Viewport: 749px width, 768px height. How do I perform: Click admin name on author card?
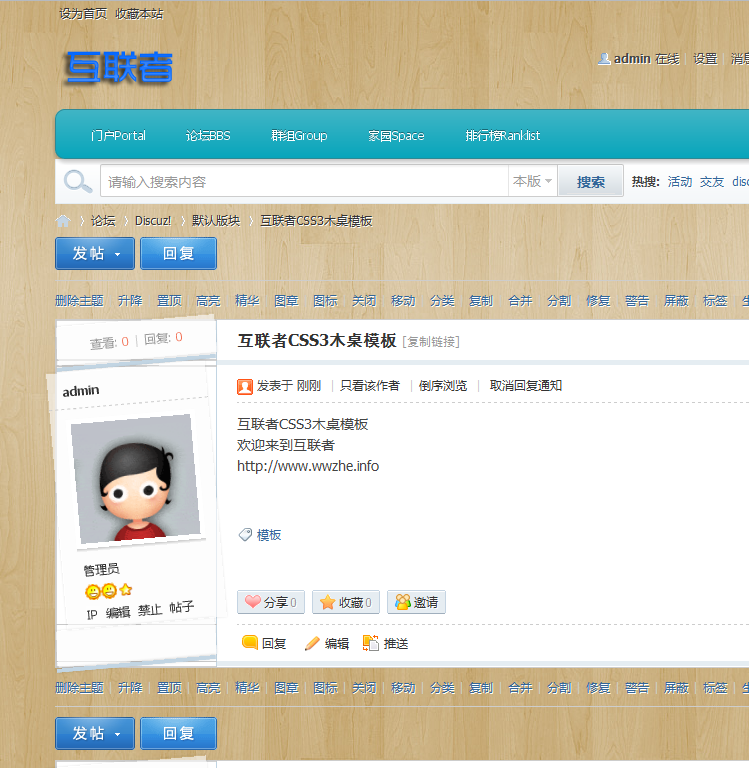pos(81,391)
